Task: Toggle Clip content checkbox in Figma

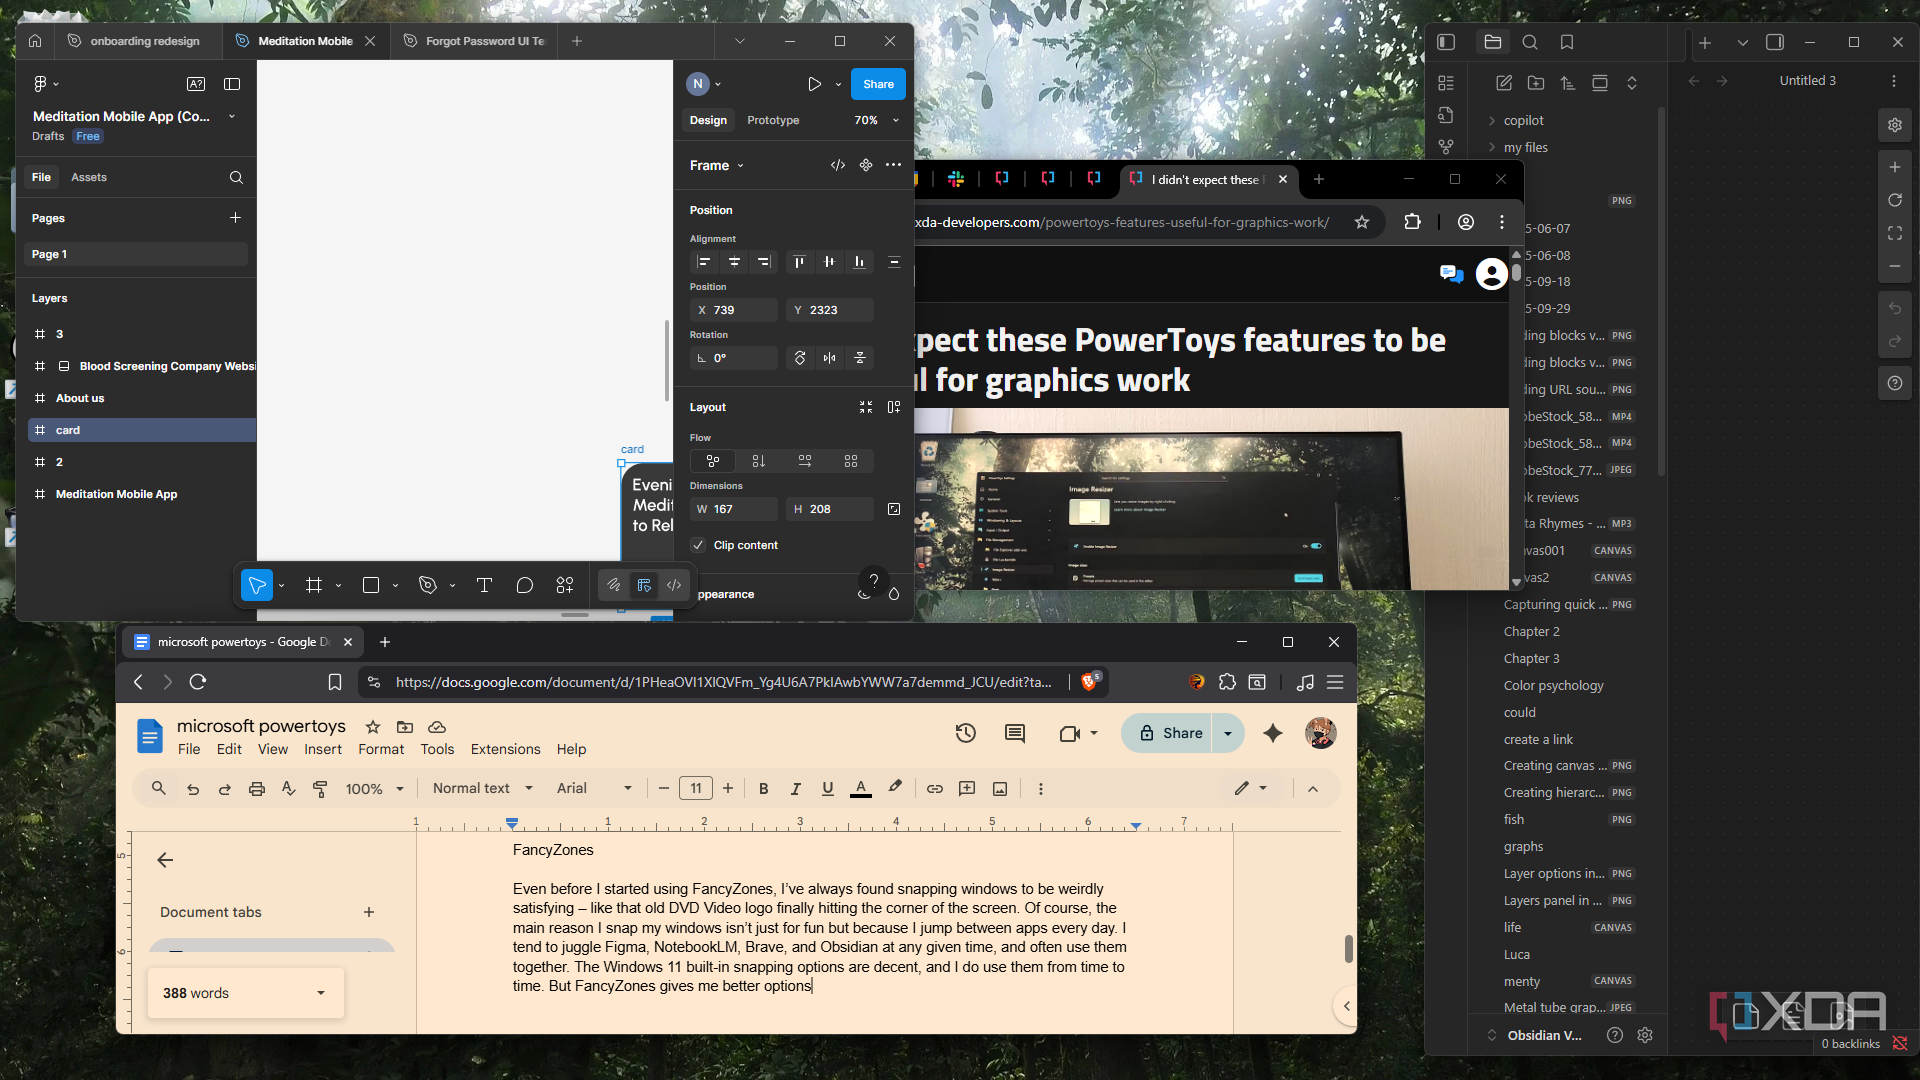Action: point(698,545)
